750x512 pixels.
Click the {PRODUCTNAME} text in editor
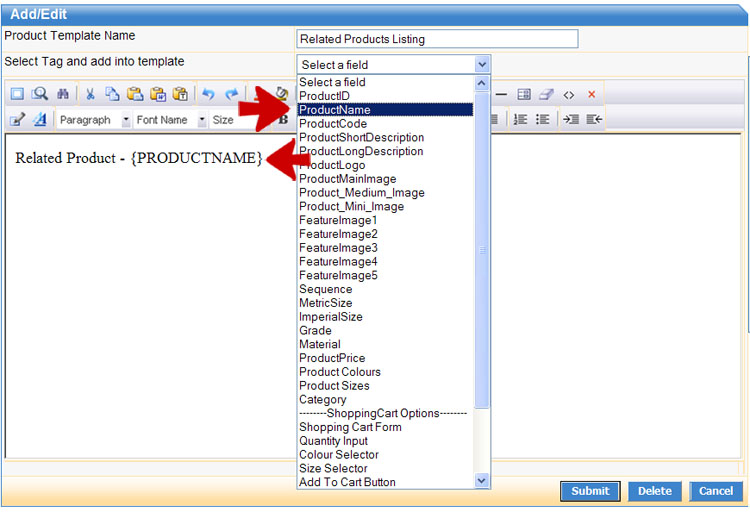197,158
